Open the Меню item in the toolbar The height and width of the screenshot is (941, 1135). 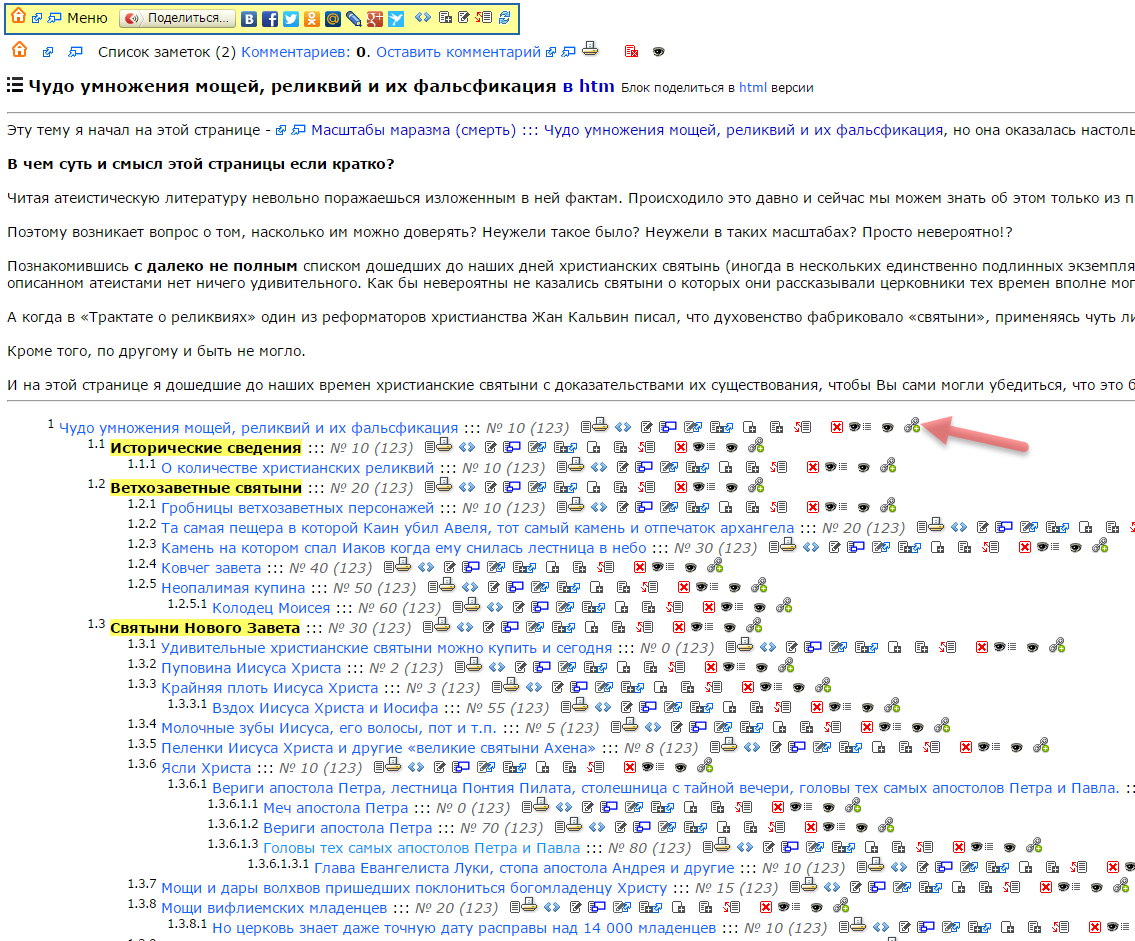[87, 18]
